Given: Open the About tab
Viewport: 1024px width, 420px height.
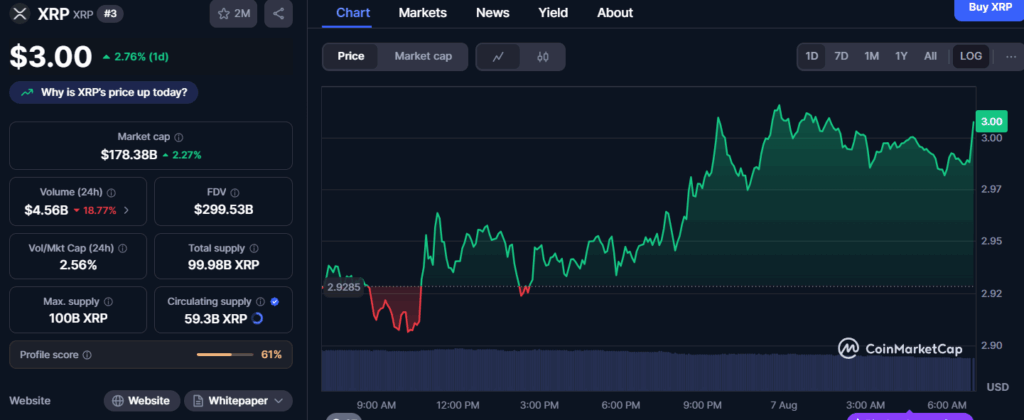Looking at the screenshot, I should click(x=615, y=13).
